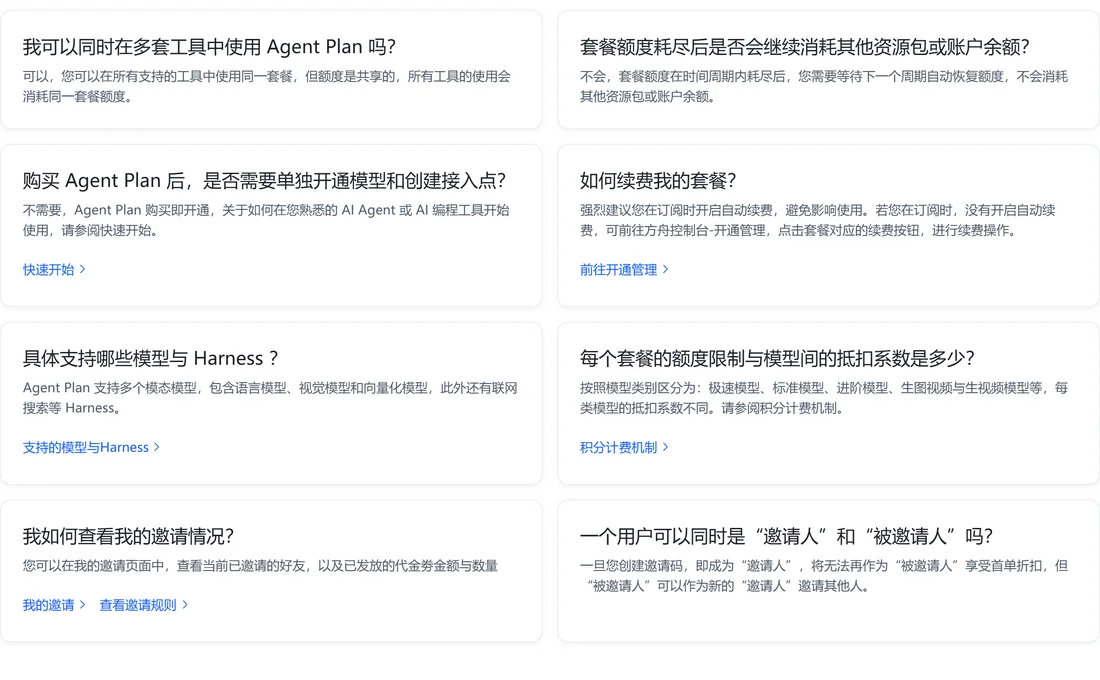Click the heading 一个用户可以同时是“邀请人”和“被邀请人”吗?
The height and width of the screenshot is (680, 1100).
[x=786, y=537]
